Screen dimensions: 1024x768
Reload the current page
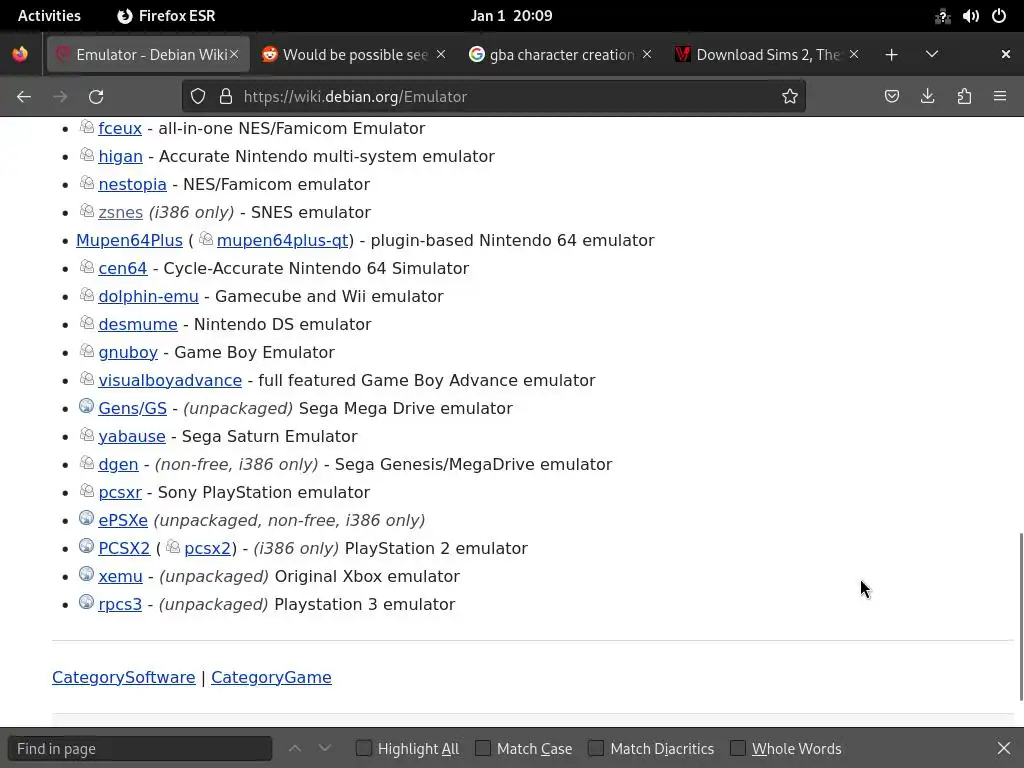(x=96, y=97)
